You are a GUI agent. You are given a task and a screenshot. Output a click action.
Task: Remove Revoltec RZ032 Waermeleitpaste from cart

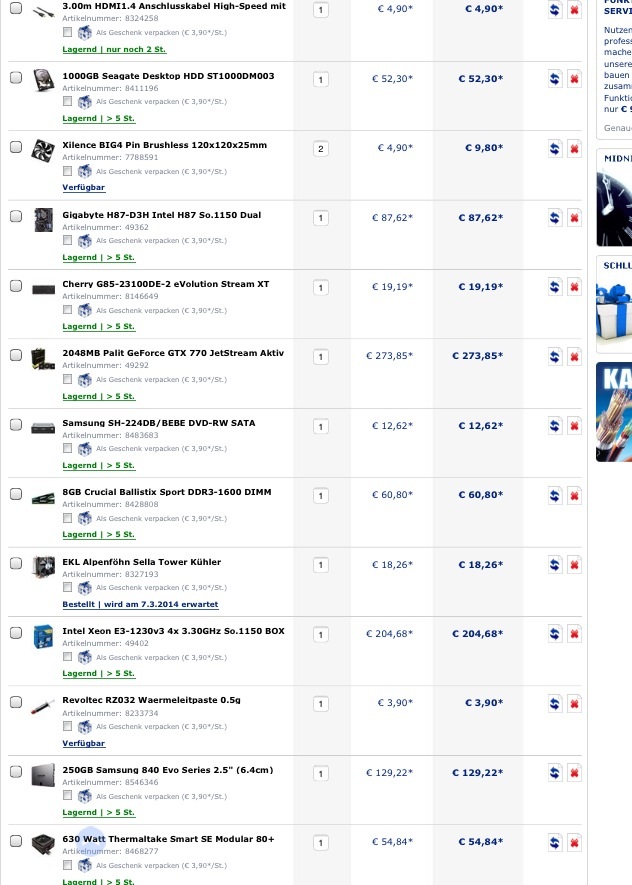click(x=574, y=704)
